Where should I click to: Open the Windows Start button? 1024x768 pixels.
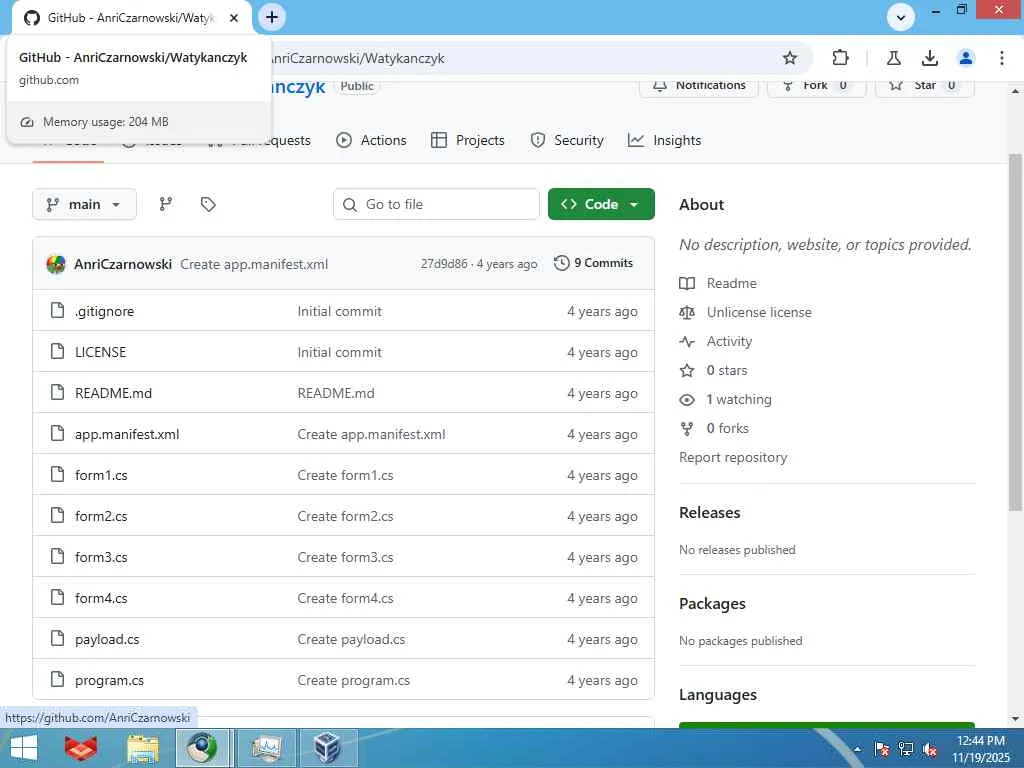24,748
